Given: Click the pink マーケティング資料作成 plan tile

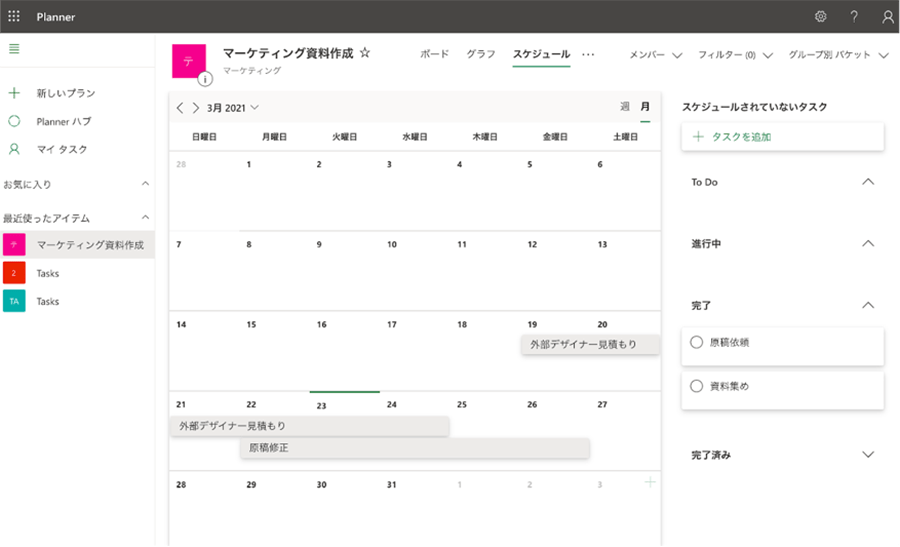Looking at the screenshot, I should pos(189,60).
